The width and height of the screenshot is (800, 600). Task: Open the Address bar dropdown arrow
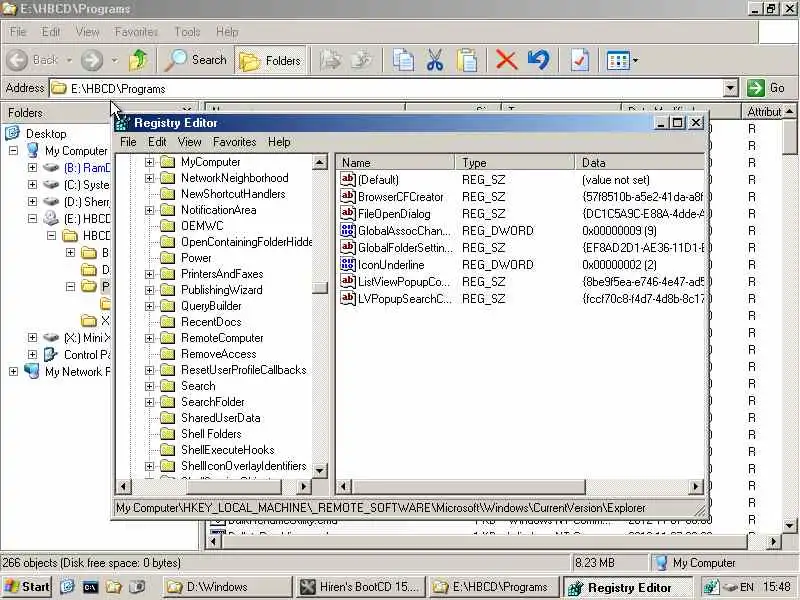(731, 88)
